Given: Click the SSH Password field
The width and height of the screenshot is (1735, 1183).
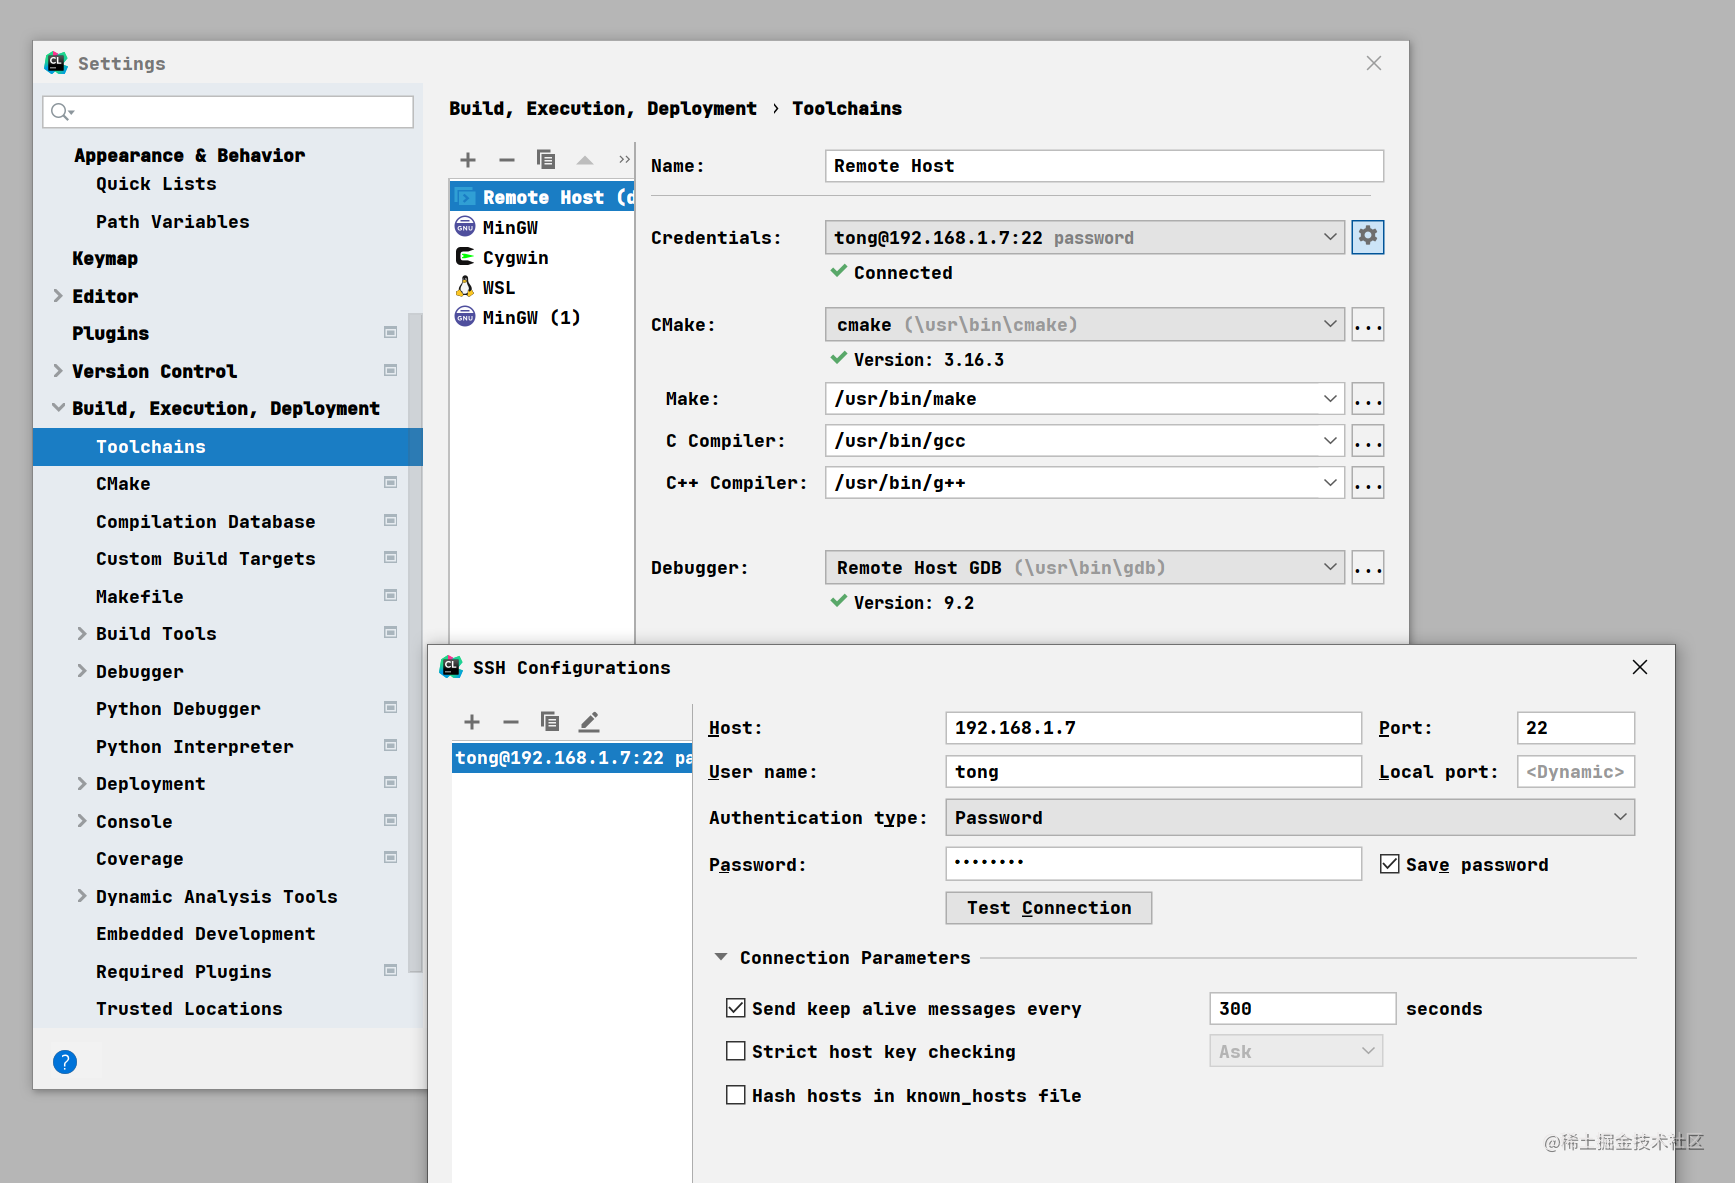Looking at the screenshot, I should (1153, 864).
